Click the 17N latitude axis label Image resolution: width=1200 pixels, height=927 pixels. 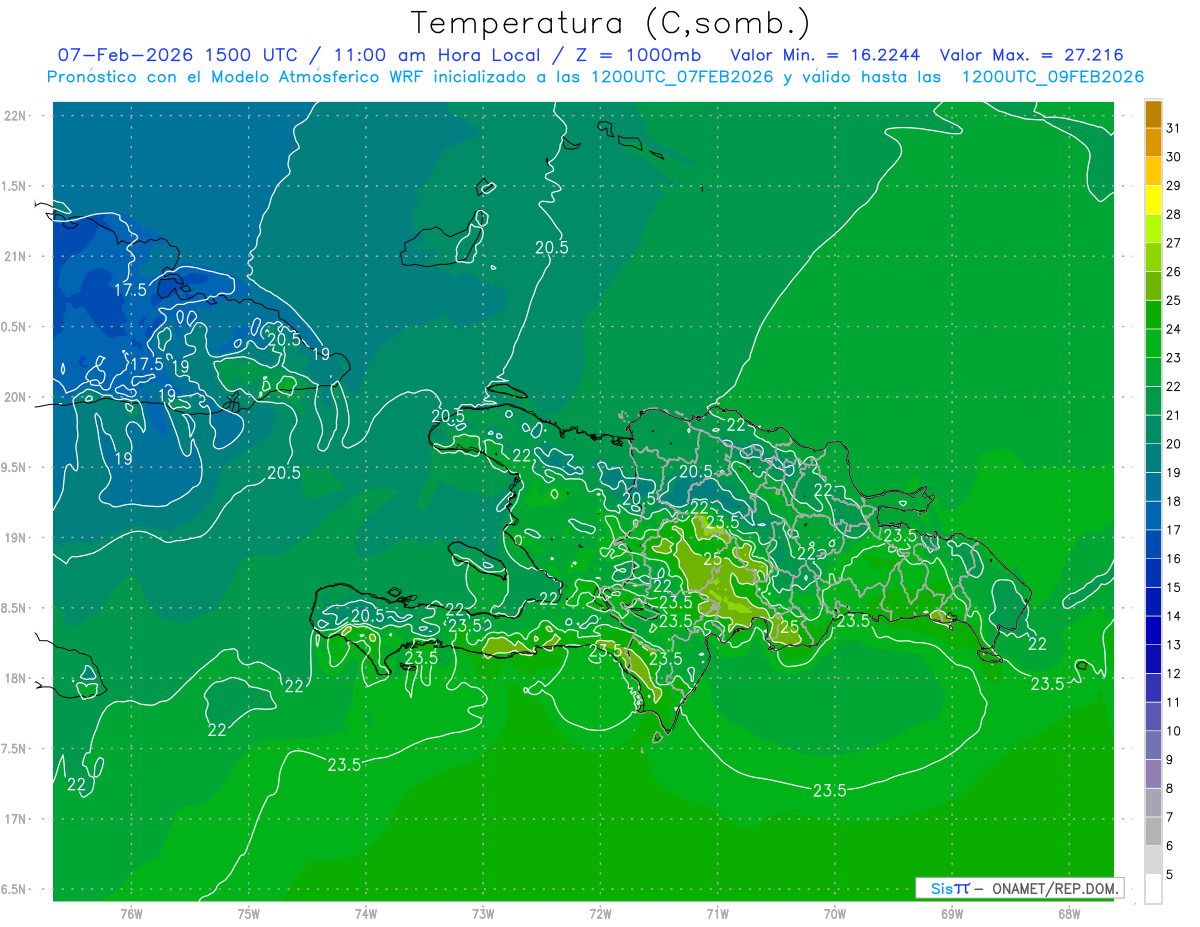click(x=16, y=819)
